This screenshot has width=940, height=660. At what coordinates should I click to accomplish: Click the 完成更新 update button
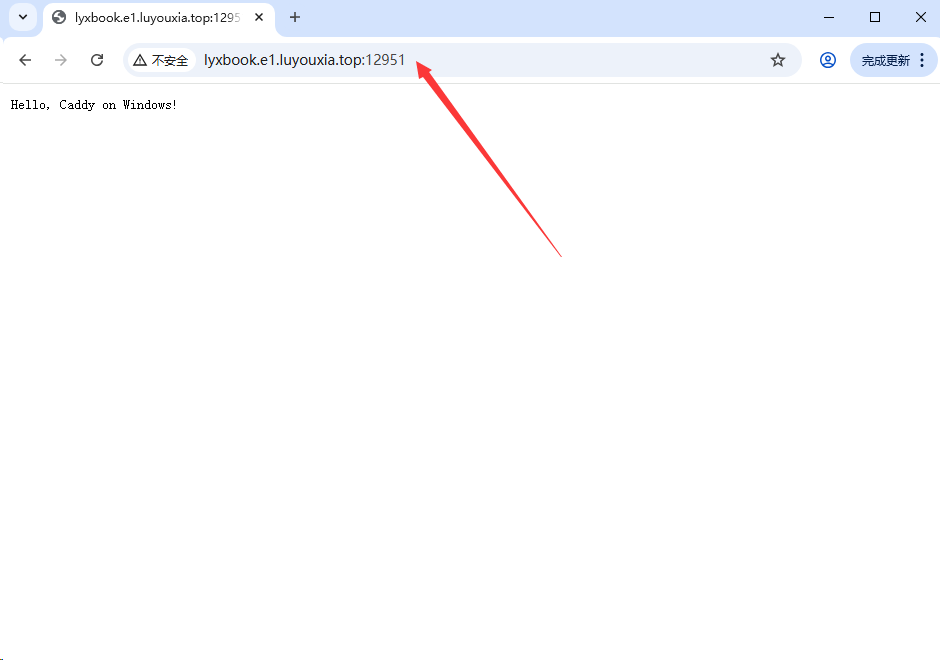pyautogui.click(x=885, y=60)
